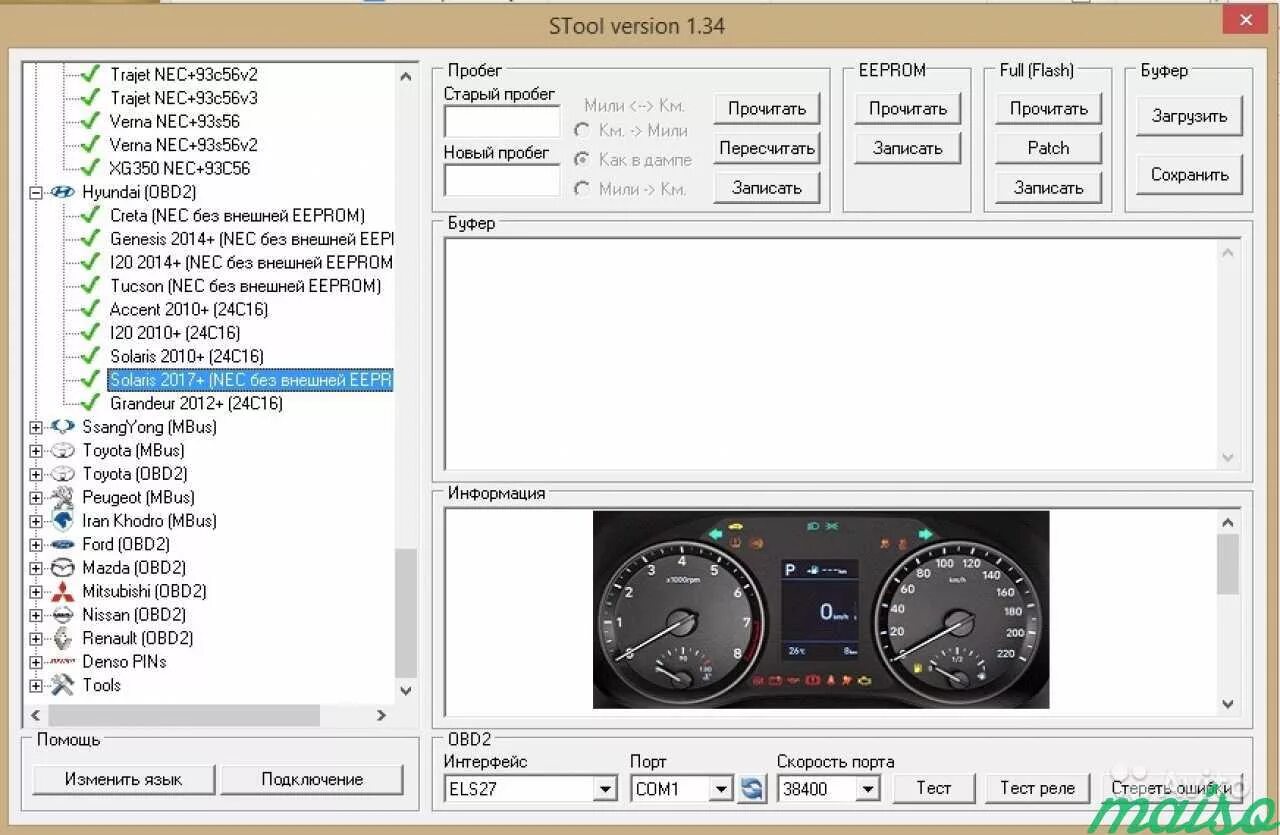Click the tree's horizontal scrollbar thumb
This screenshot has height=835, width=1280.
point(184,715)
